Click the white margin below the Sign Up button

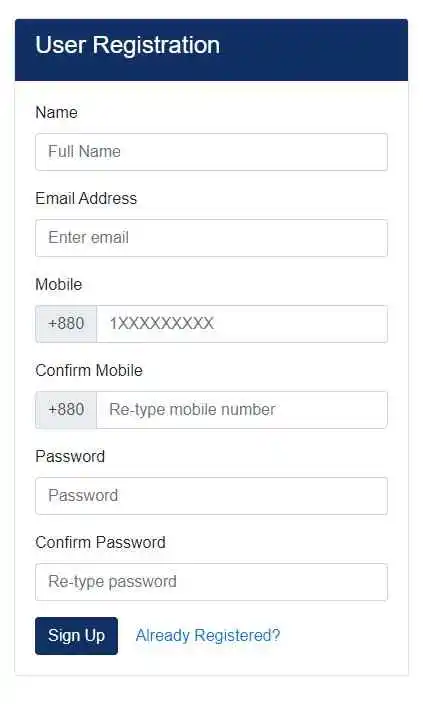pos(76,665)
